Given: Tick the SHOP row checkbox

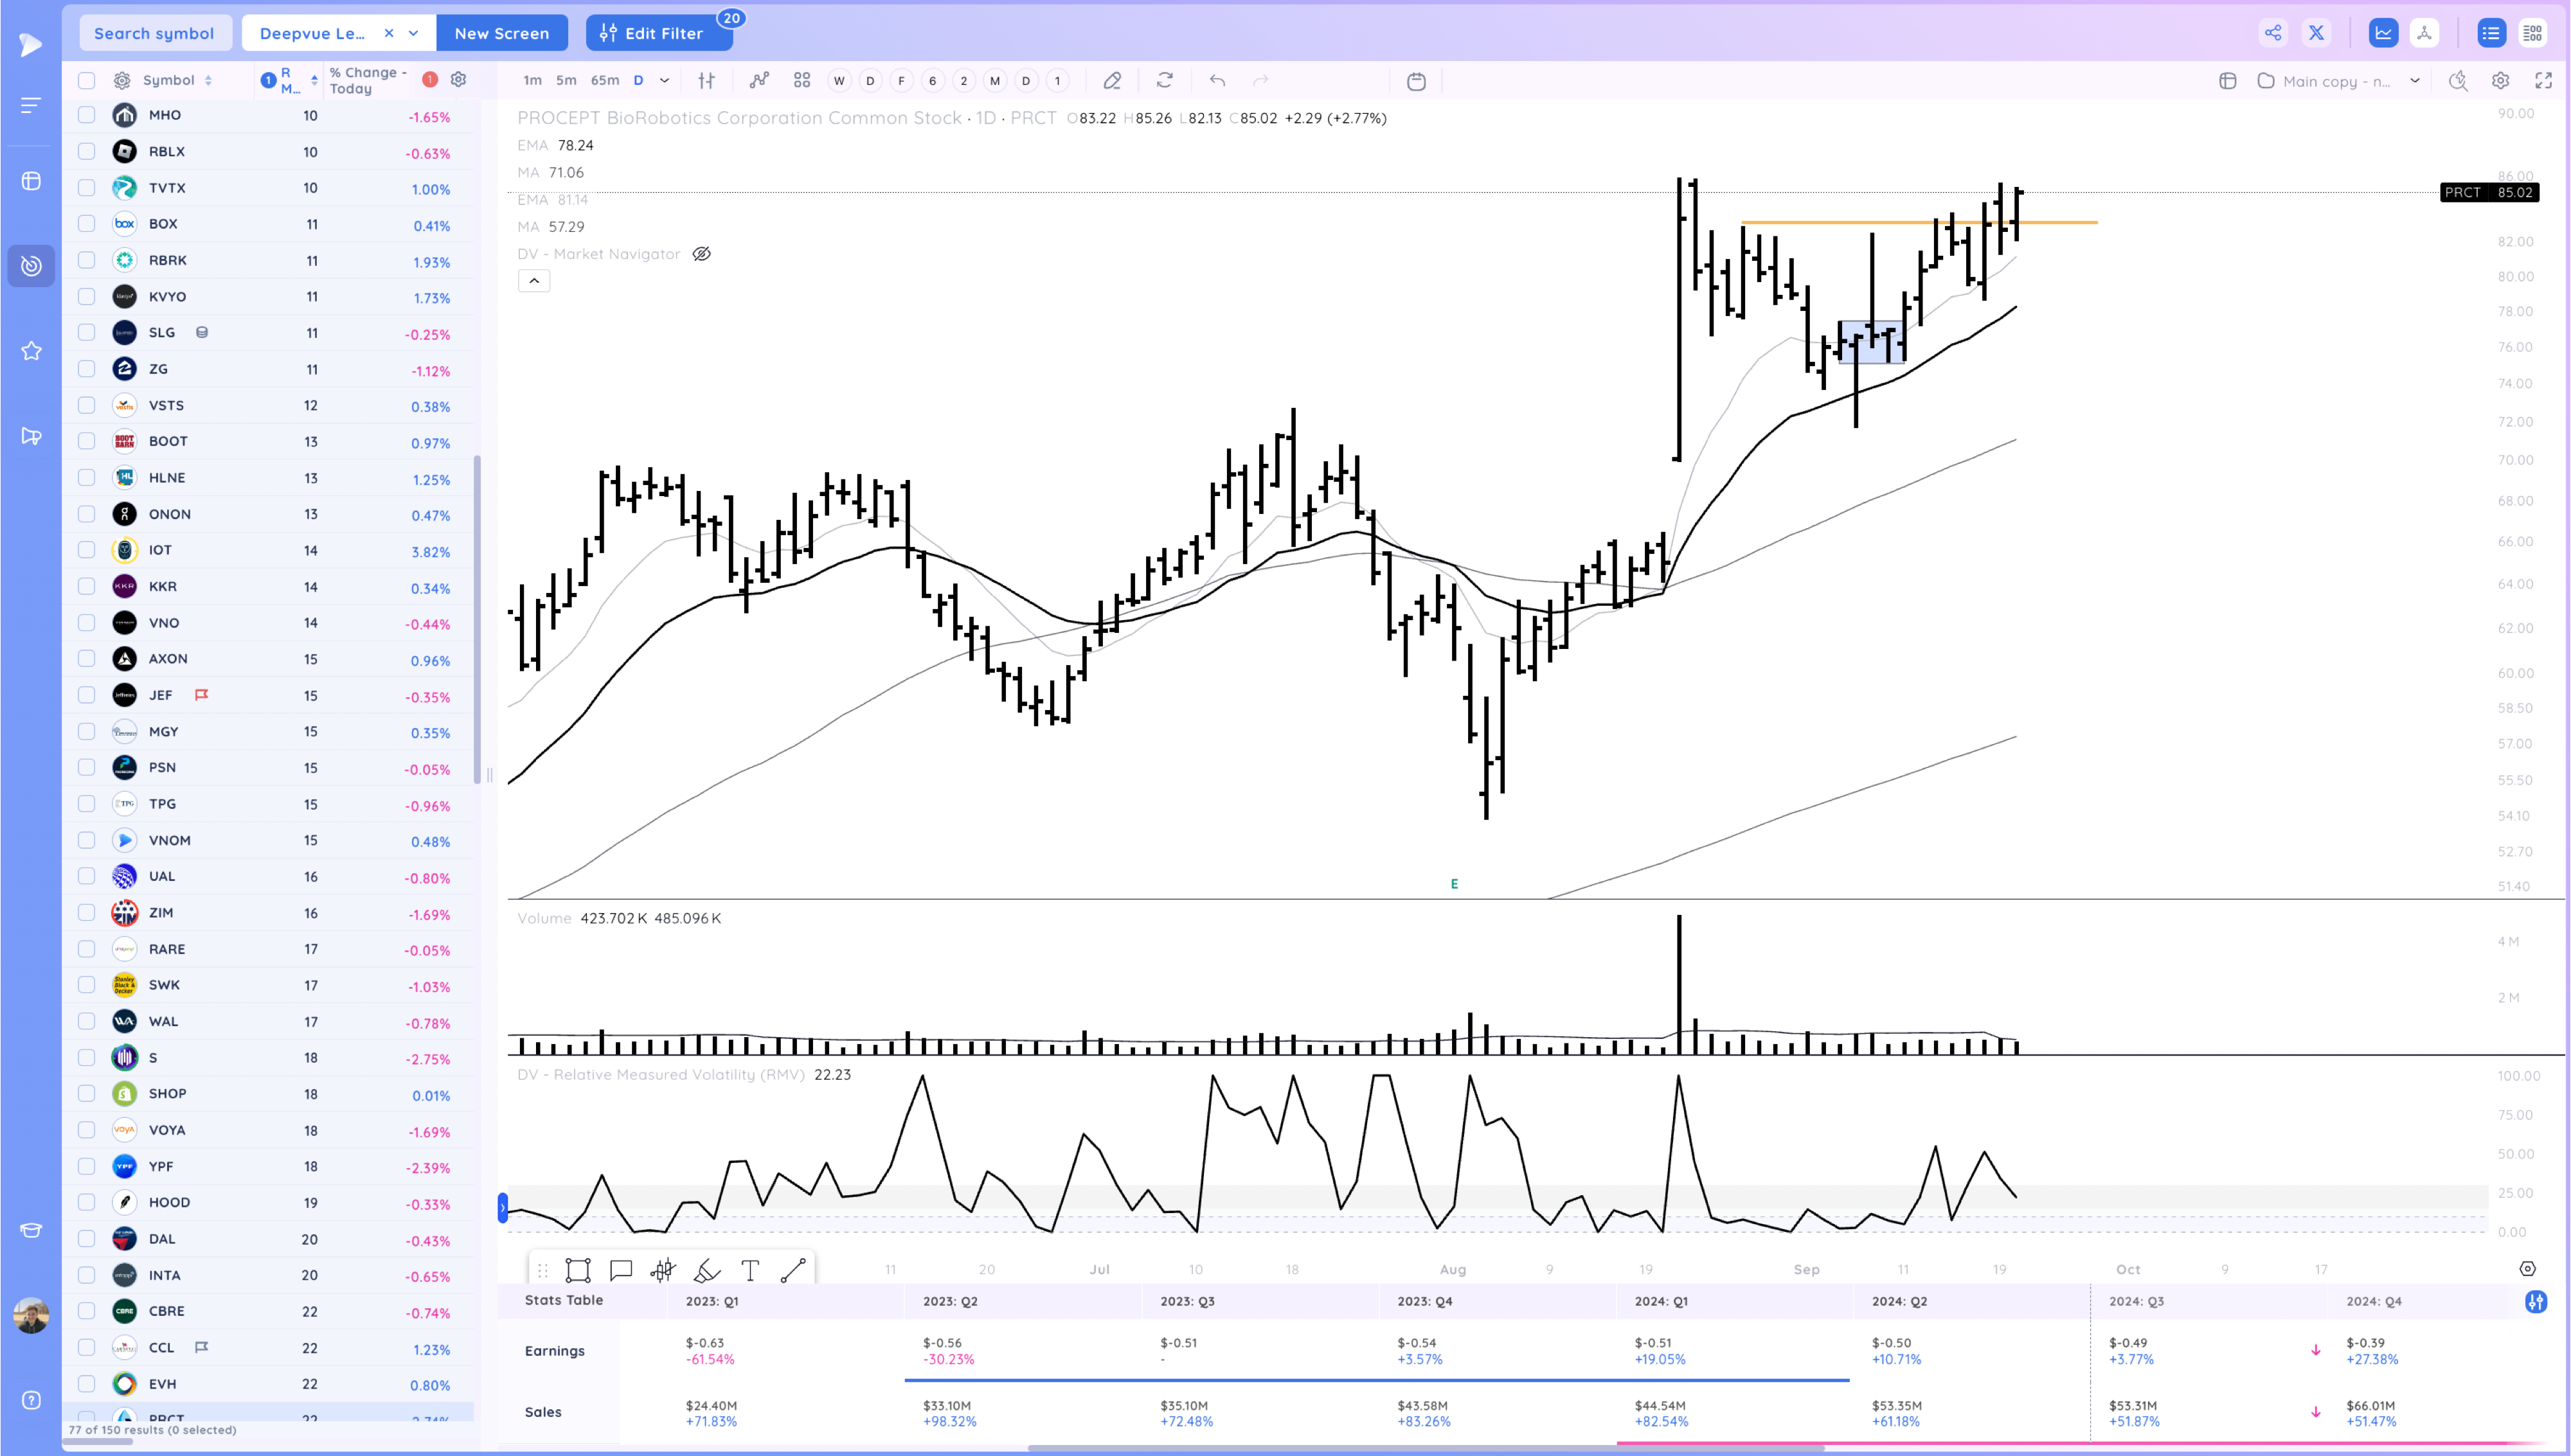Looking at the screenshot, I should pos(87,1094).
